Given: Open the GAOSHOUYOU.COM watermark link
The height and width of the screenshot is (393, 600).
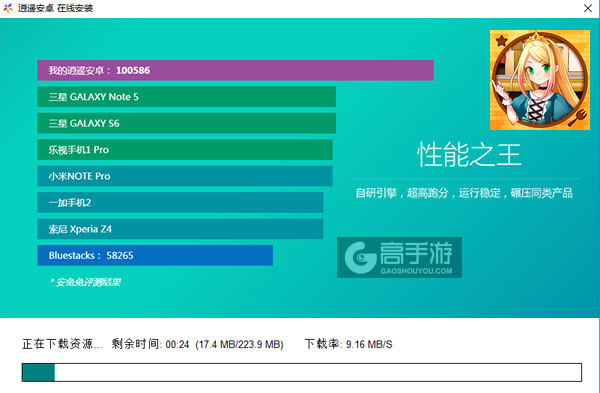Looking at the screenshot, I should point(416,271).
